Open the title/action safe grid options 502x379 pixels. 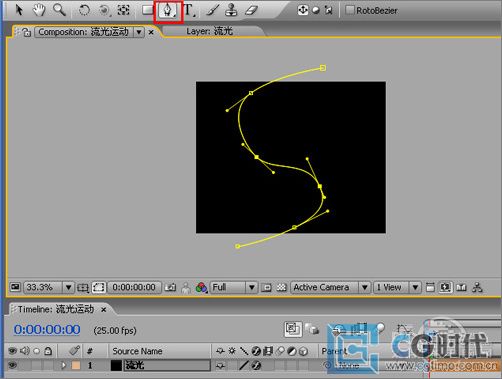(83, 287)
